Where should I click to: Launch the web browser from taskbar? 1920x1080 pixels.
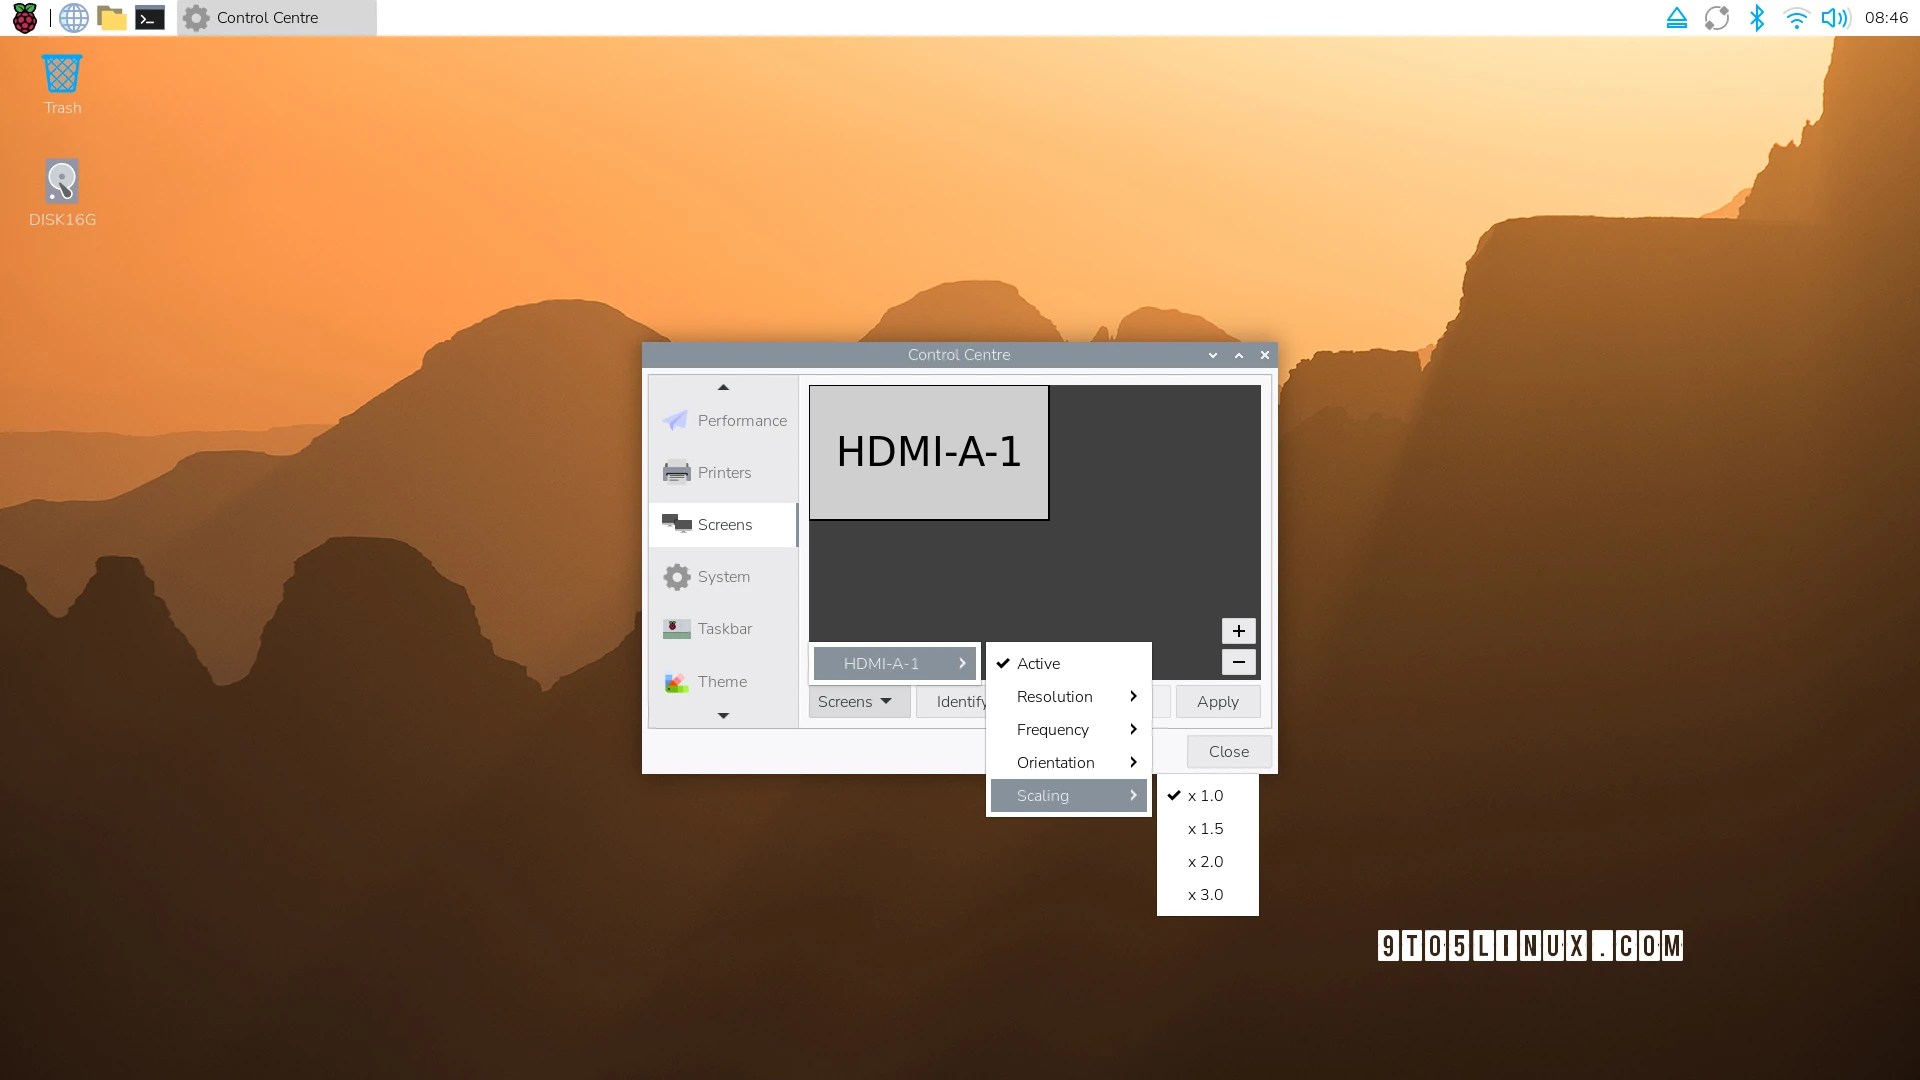pyautogui.click(x=74, y=18)
